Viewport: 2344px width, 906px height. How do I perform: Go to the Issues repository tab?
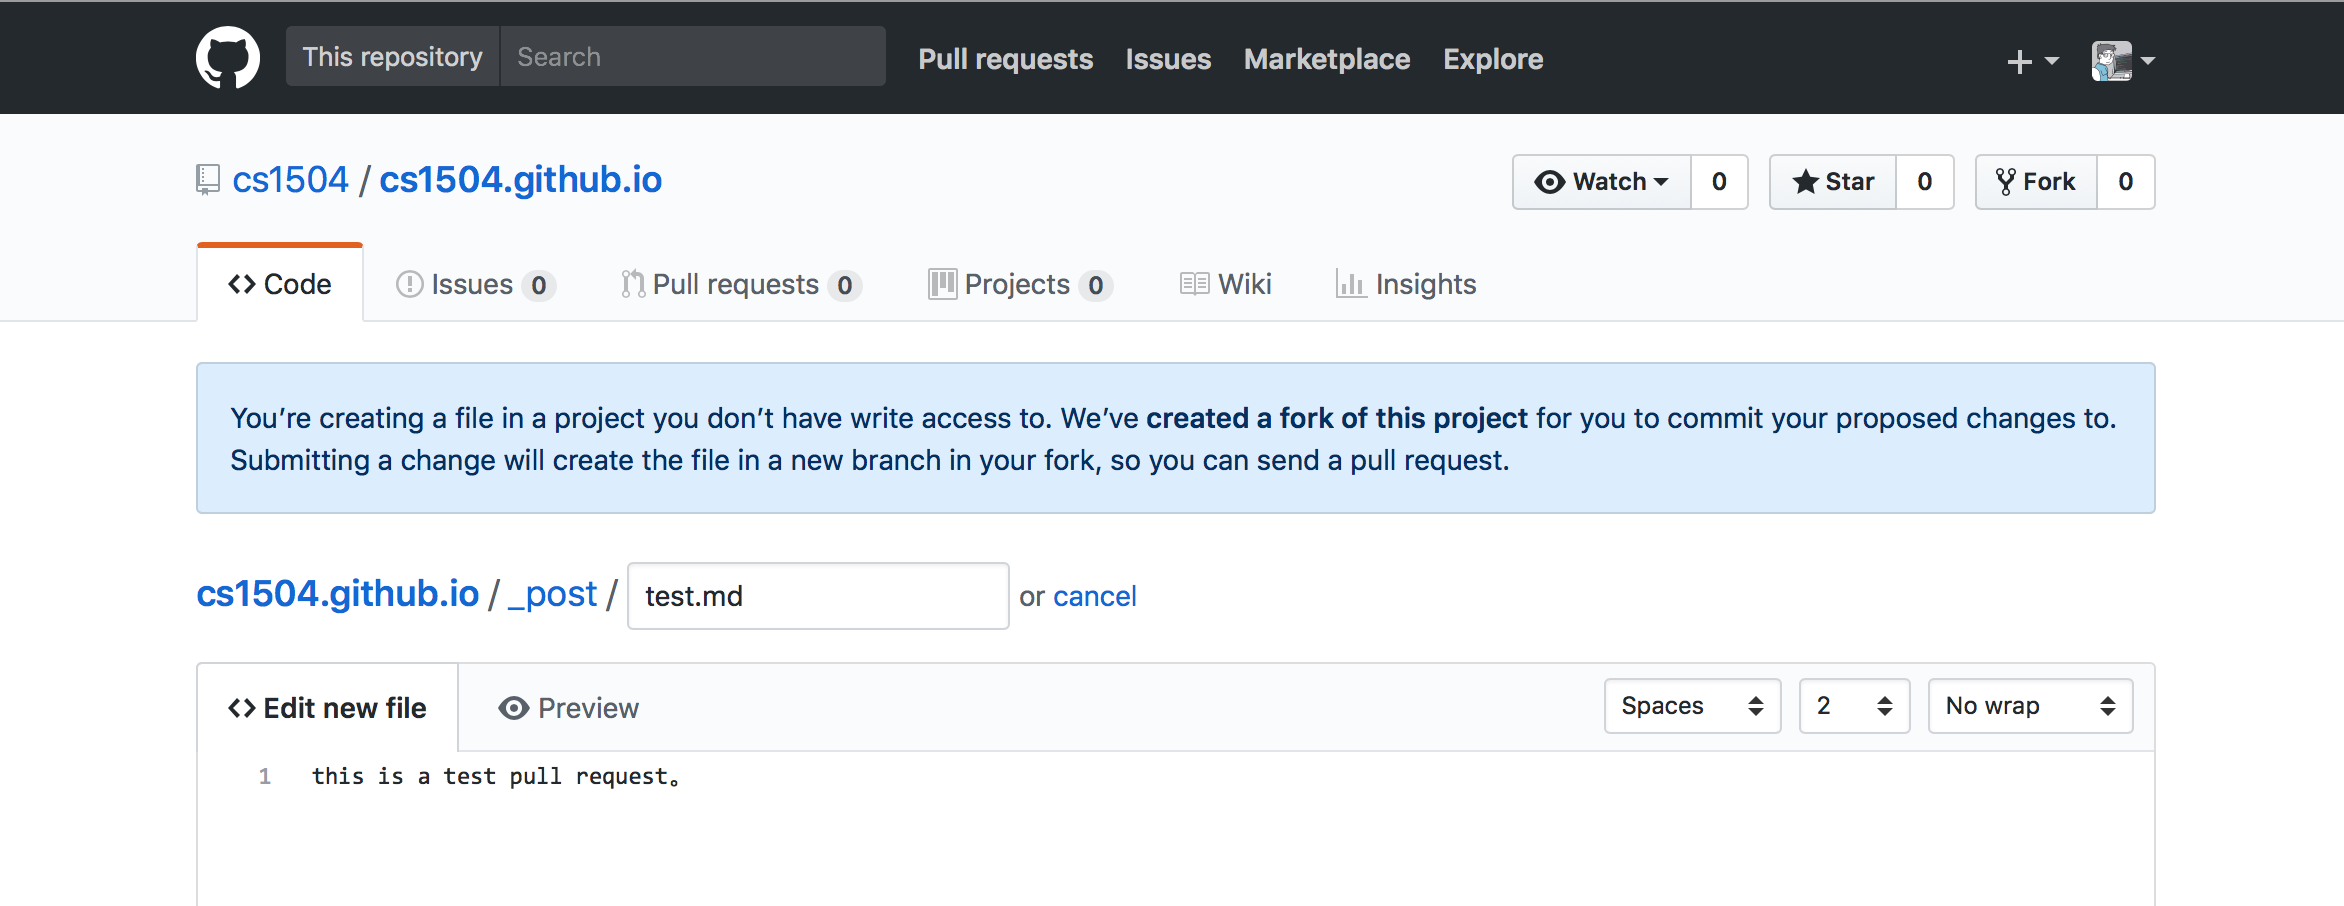click(475, 285)
